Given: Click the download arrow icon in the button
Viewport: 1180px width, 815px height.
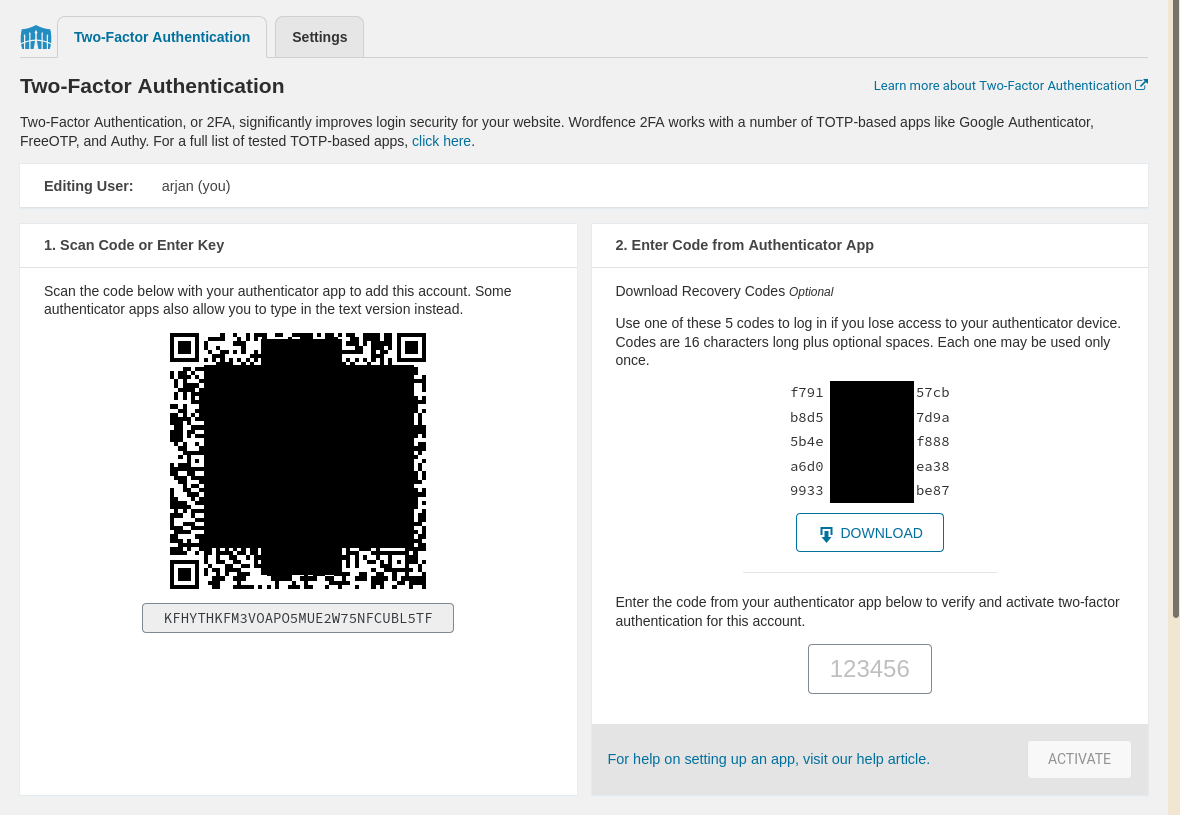Looking at the screenshot, I should pos(826,534).
